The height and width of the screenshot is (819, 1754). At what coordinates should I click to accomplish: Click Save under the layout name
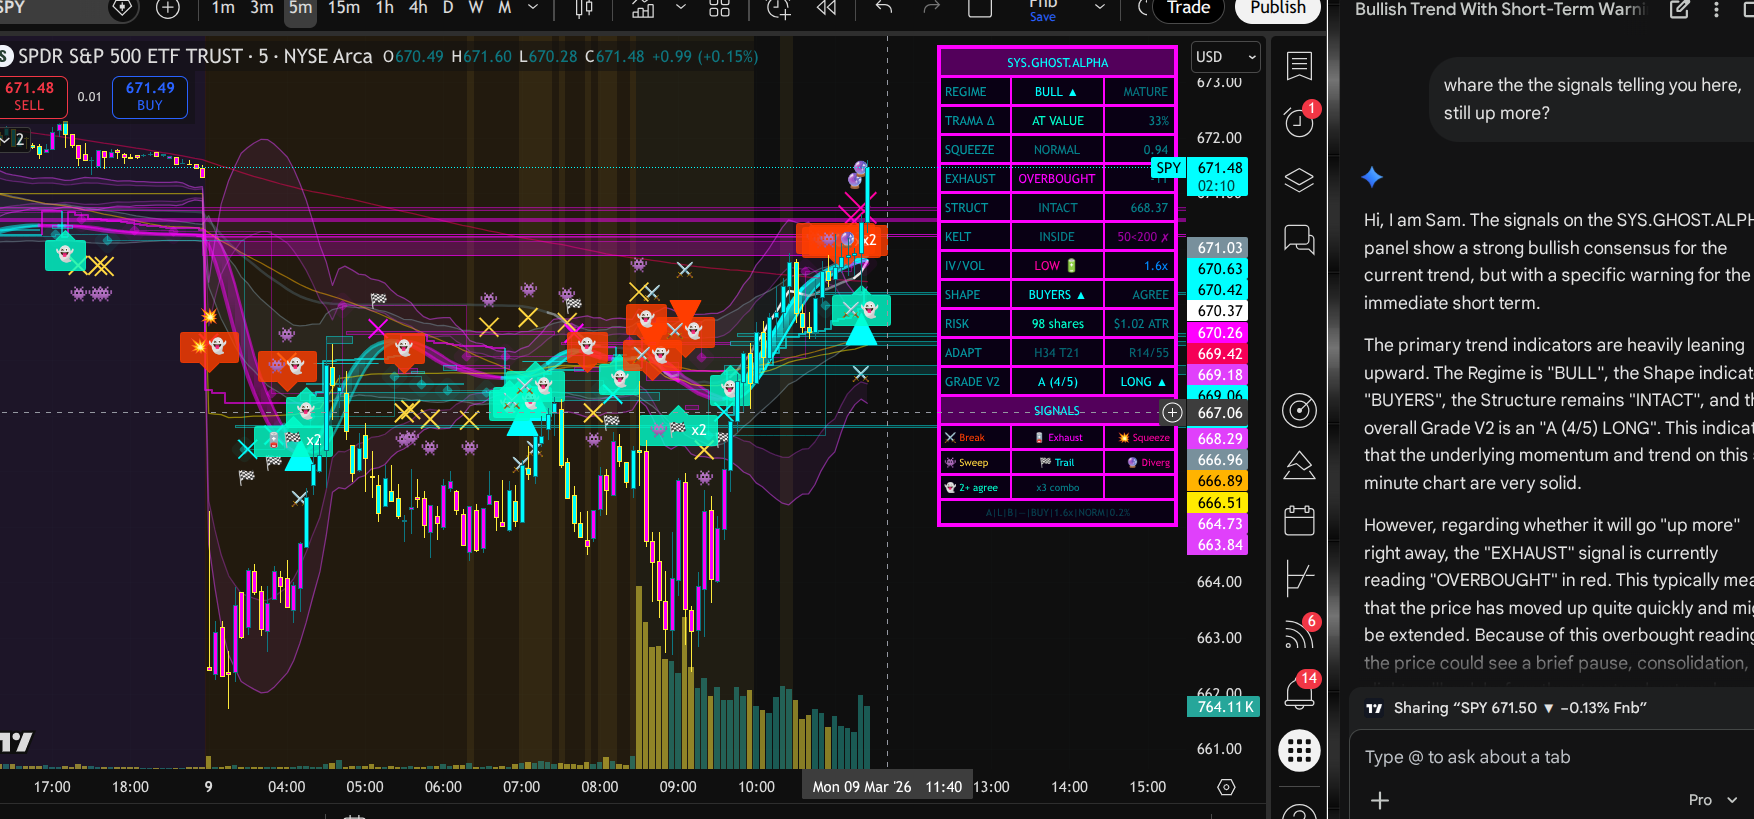1043,17
